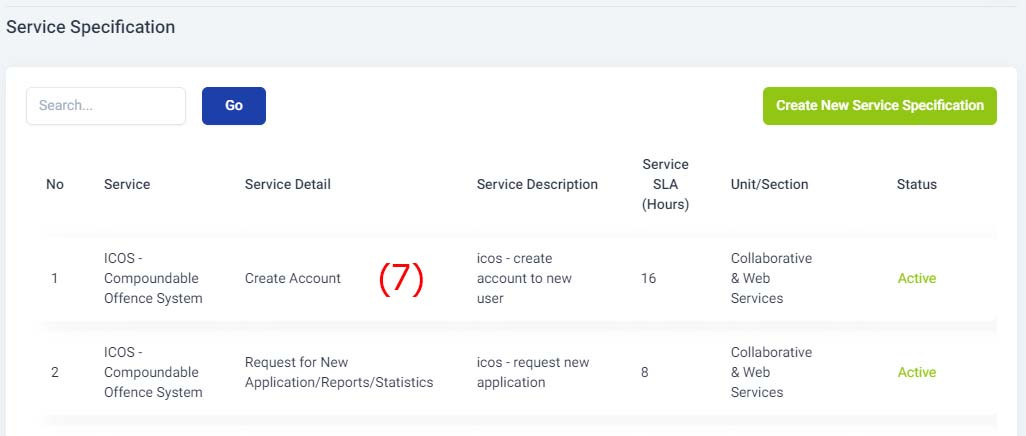Focus the Search input field
This screenshot has height=436, width=1026.
click(106, 105)
